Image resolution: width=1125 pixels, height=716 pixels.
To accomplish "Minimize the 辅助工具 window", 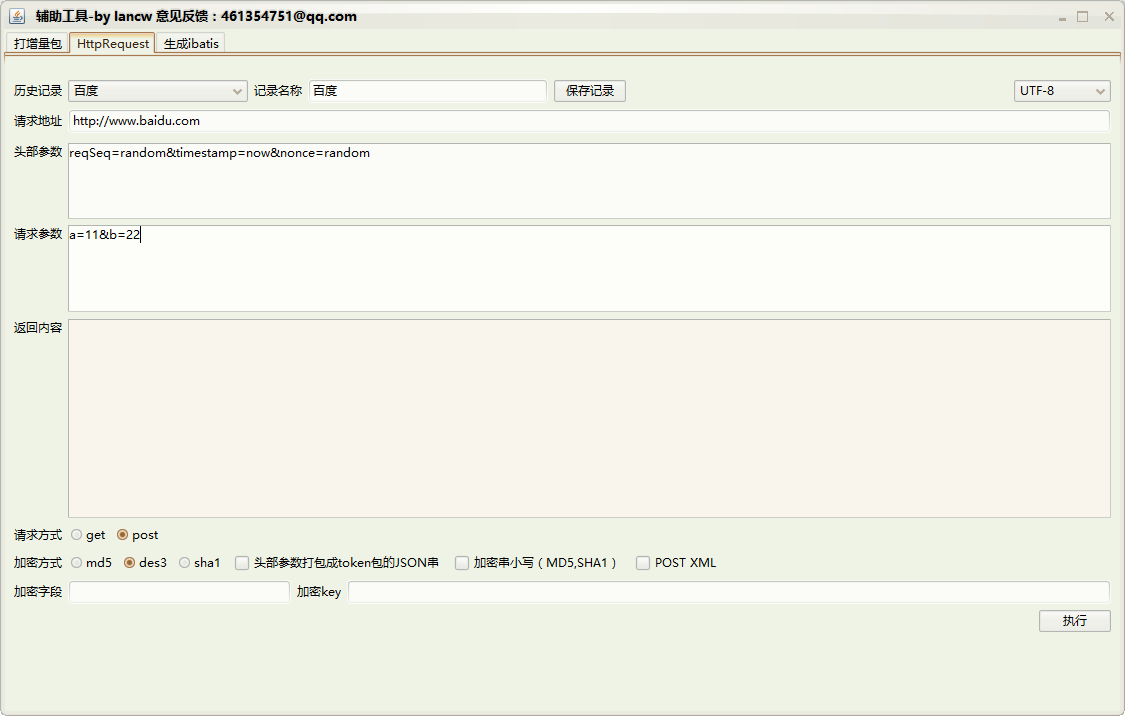I will coord(1063,17).
